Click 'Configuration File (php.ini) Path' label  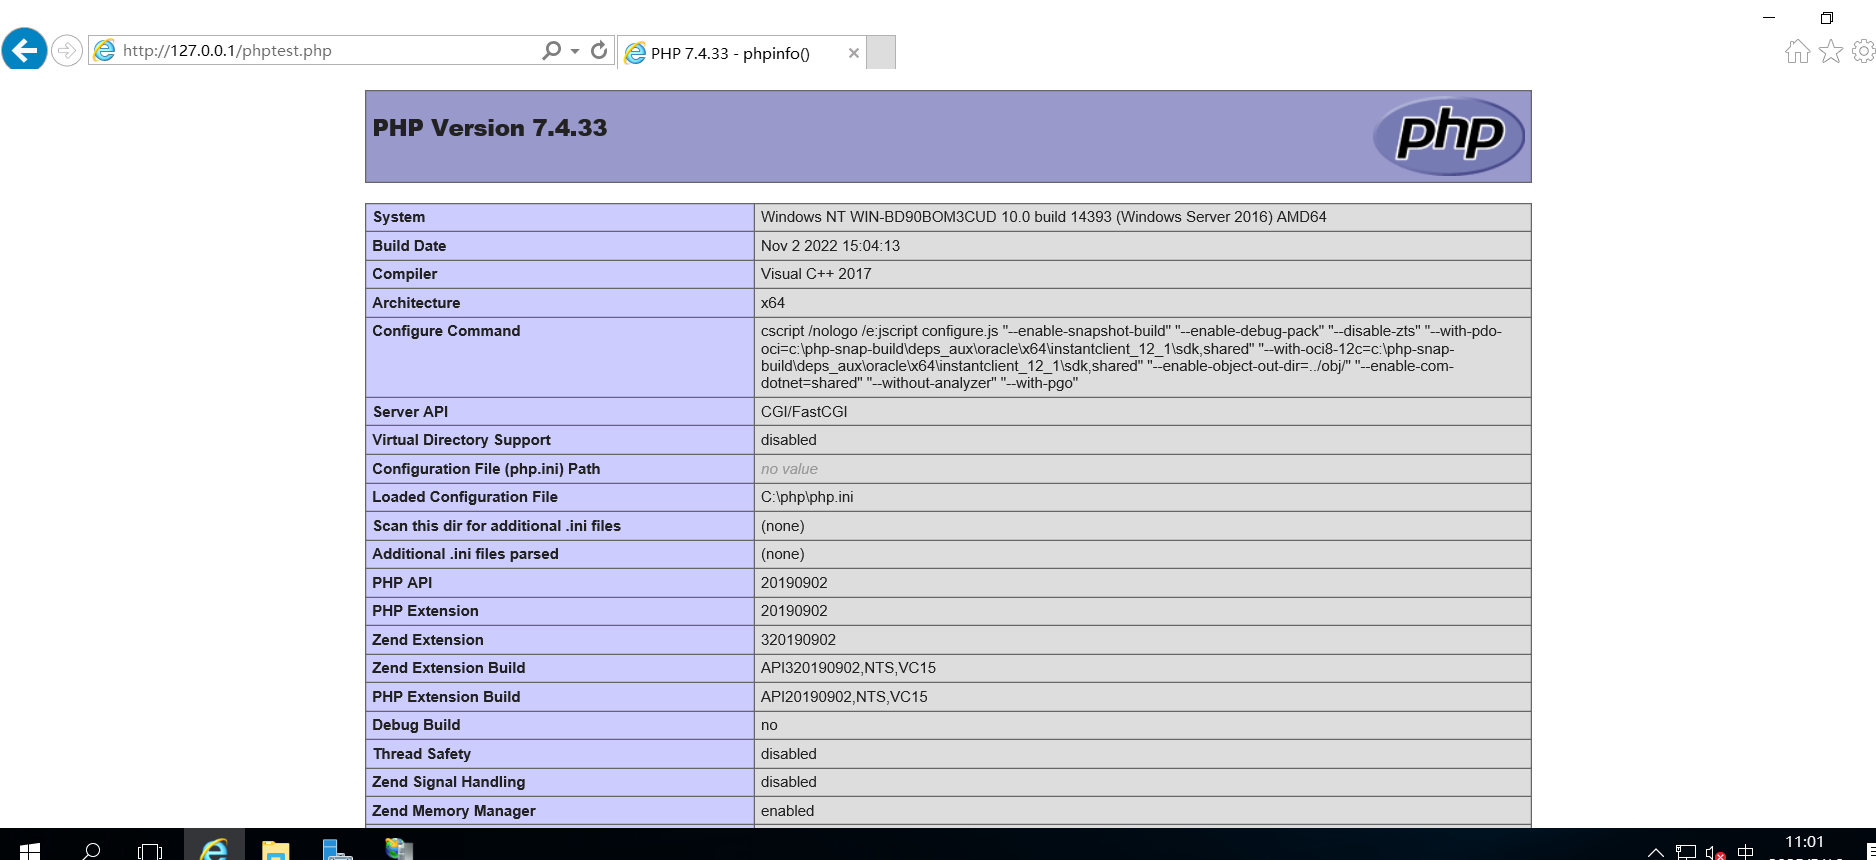click(x=486, y=469)
